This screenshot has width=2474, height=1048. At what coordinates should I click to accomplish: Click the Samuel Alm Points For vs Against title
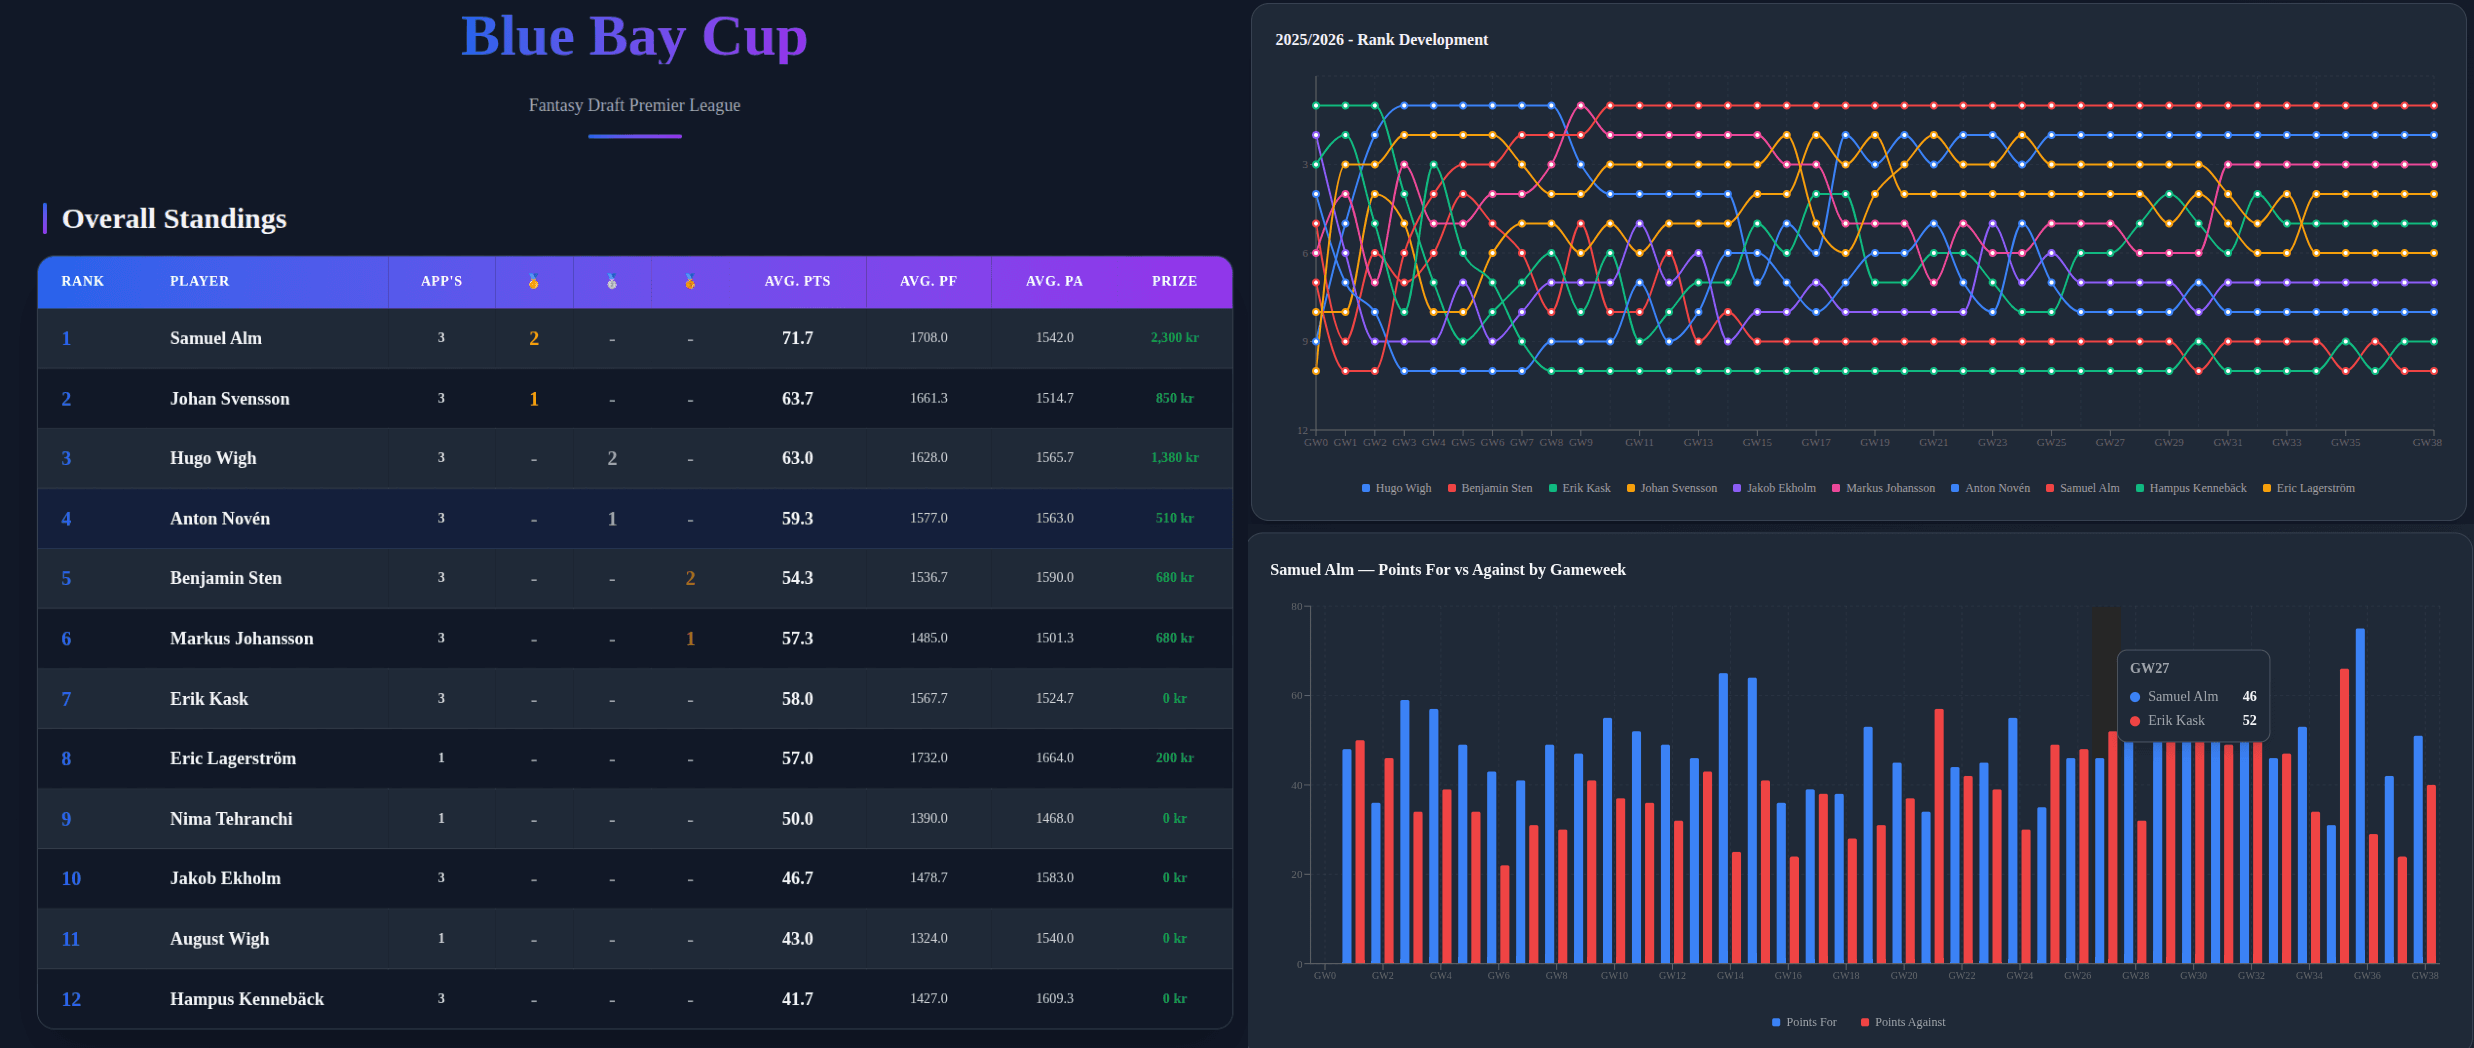(1447, 570)
